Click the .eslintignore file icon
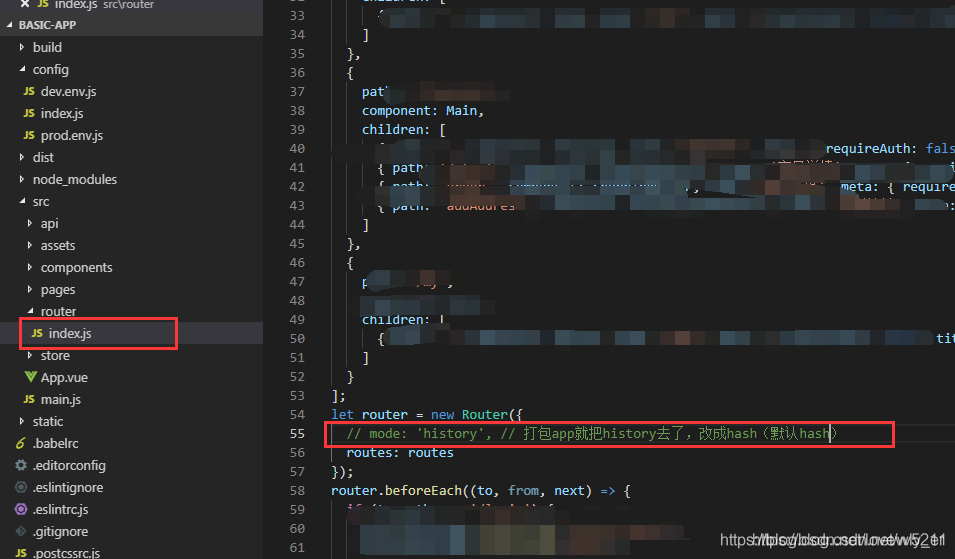Screen dimensions: 955x559 pyautogui.click(x=21, y=487)
